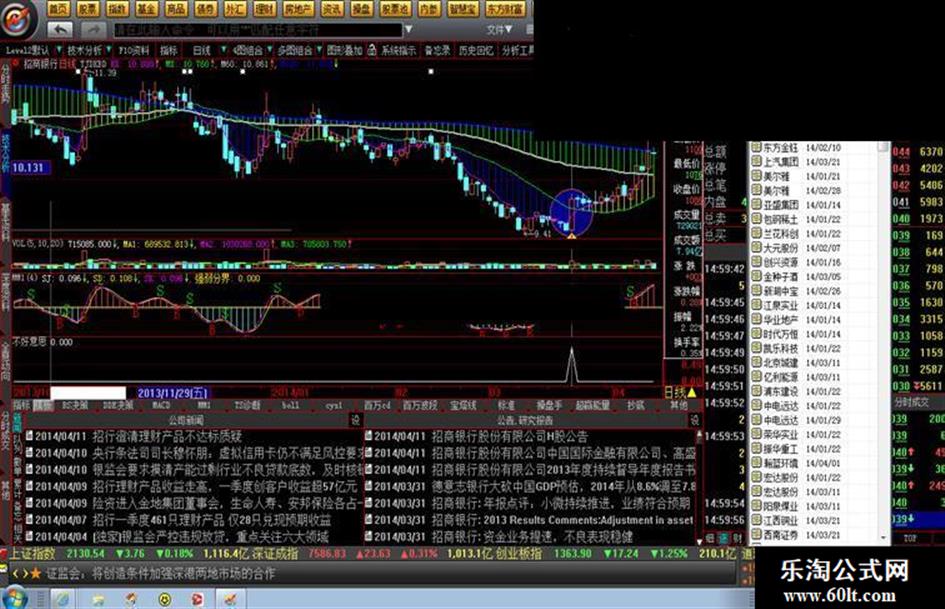Click the 兰花科创 list row icon
The width and height of the screenshot is (945, 609).
pyautogui.click(x=756, y=233)
